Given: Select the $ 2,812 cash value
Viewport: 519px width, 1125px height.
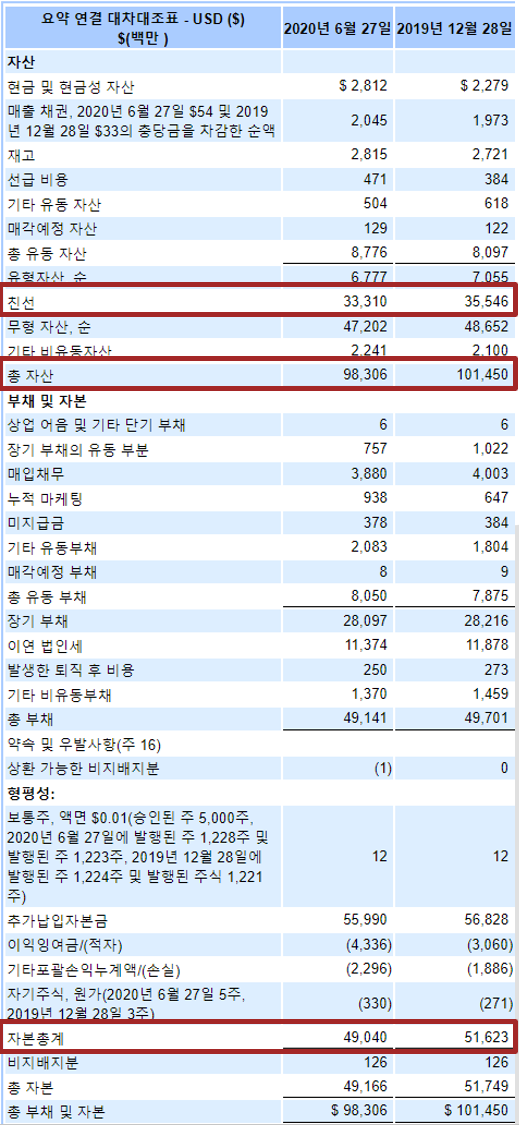Looking at the screenshot, I should [363, 86].
